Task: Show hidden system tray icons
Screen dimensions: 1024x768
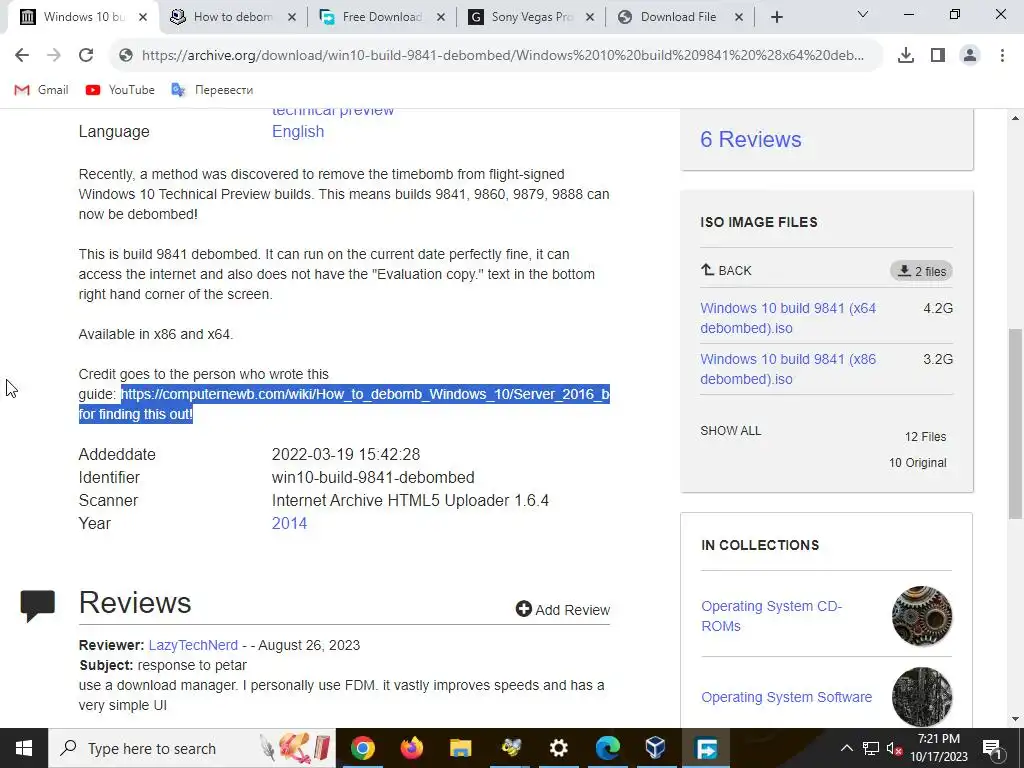Action: tap(846, 748)
